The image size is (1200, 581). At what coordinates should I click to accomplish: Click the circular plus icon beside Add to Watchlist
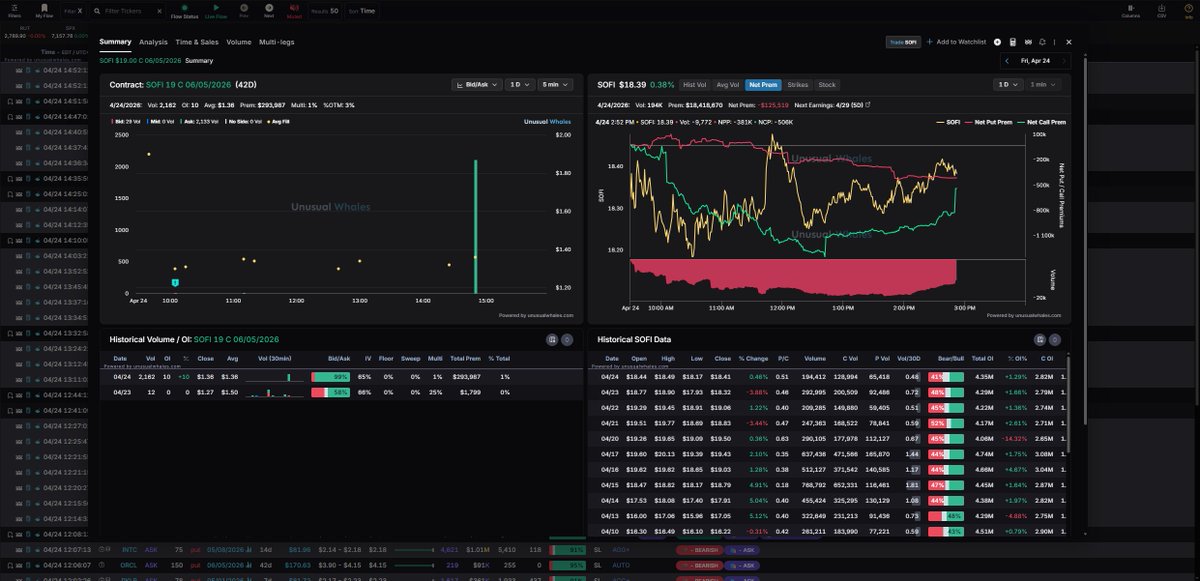tap(997, 42)
